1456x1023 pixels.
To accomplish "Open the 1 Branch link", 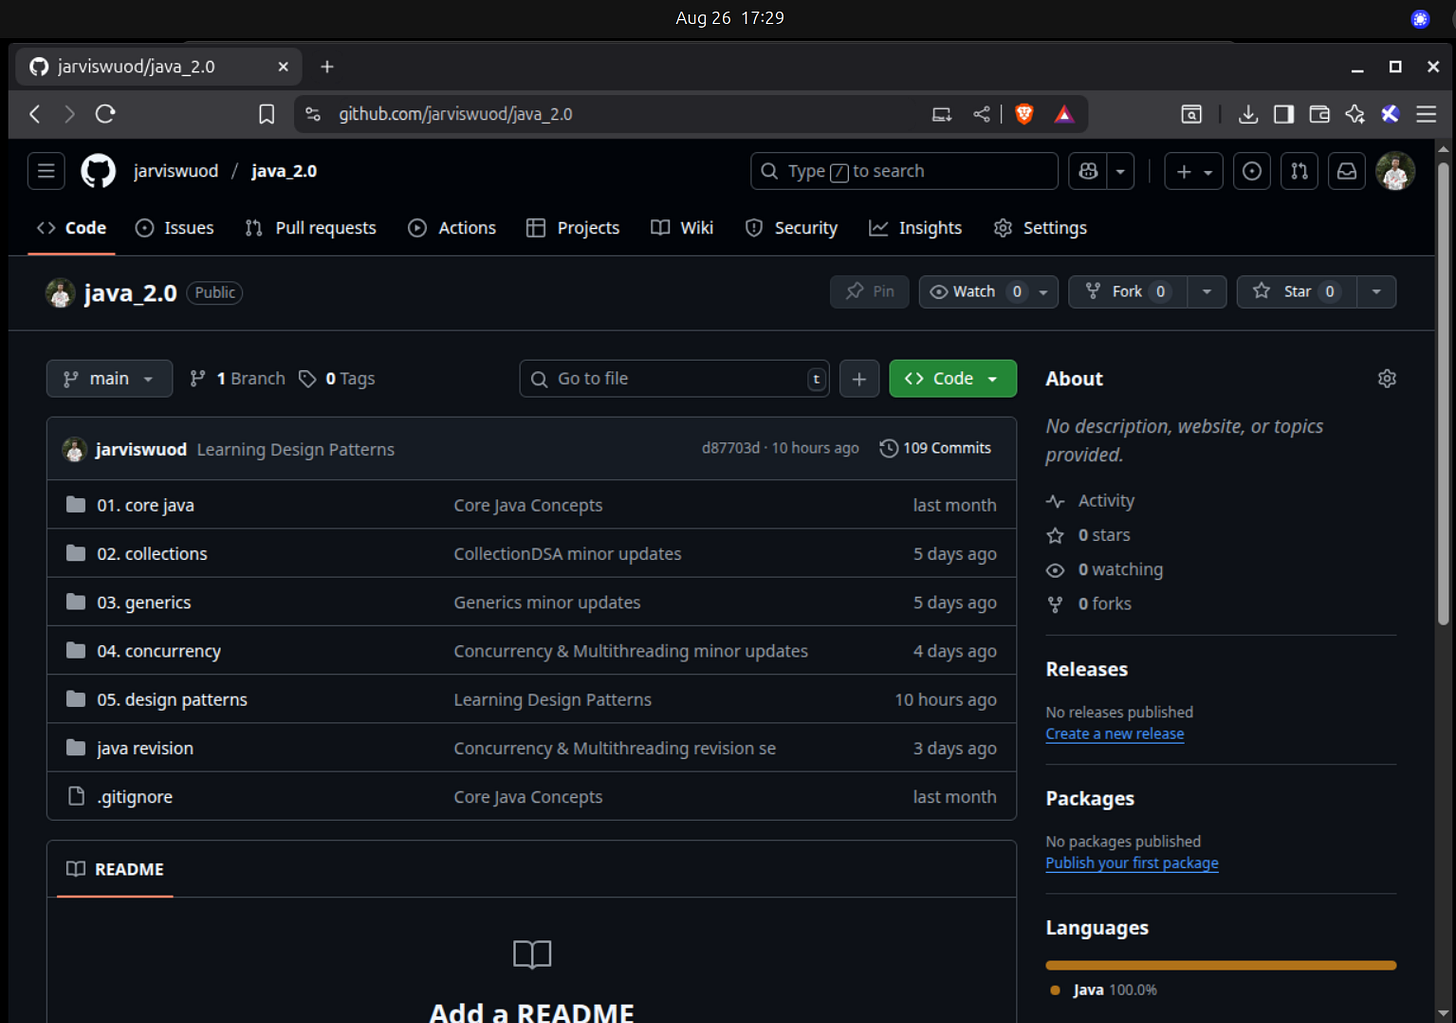I will pos(237,378).
